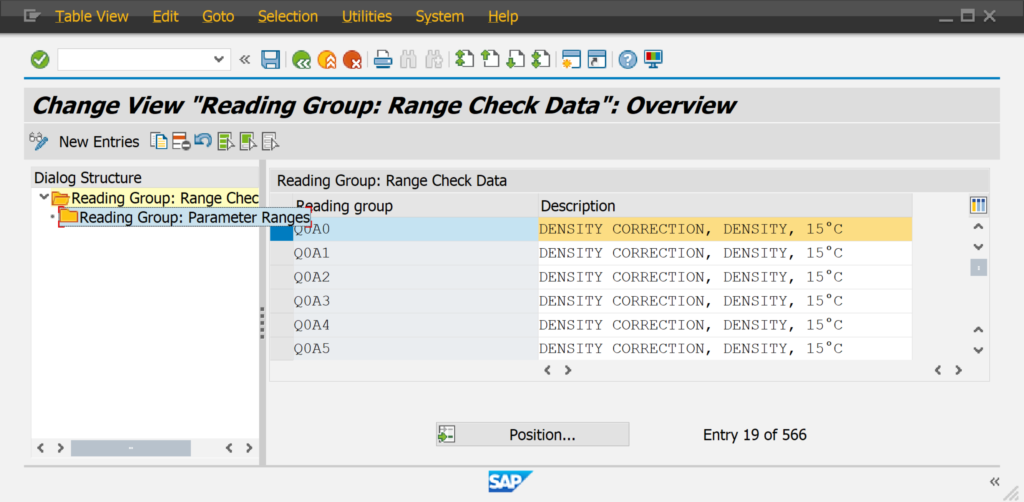
Task: Open the Help question mark icon
Action: [x=628, y=60]
